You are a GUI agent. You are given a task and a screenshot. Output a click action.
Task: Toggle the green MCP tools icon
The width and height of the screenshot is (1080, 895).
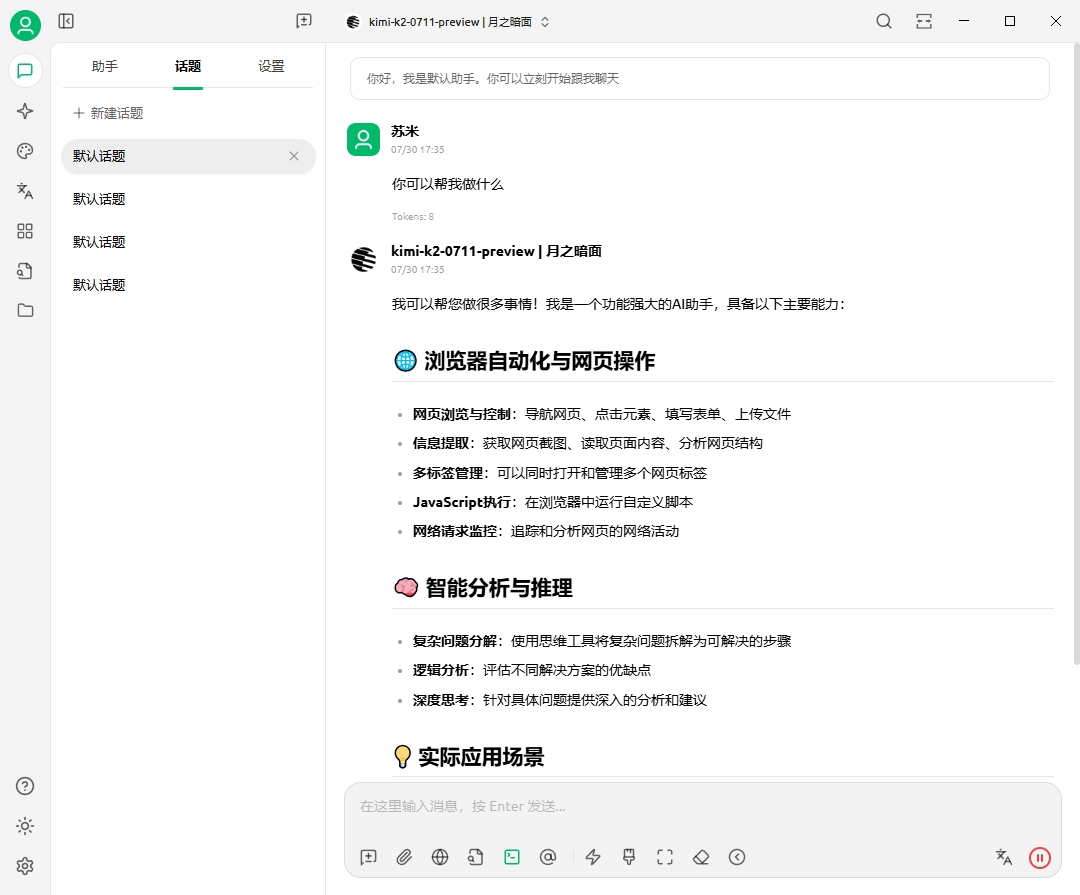(x=512, y=857)
